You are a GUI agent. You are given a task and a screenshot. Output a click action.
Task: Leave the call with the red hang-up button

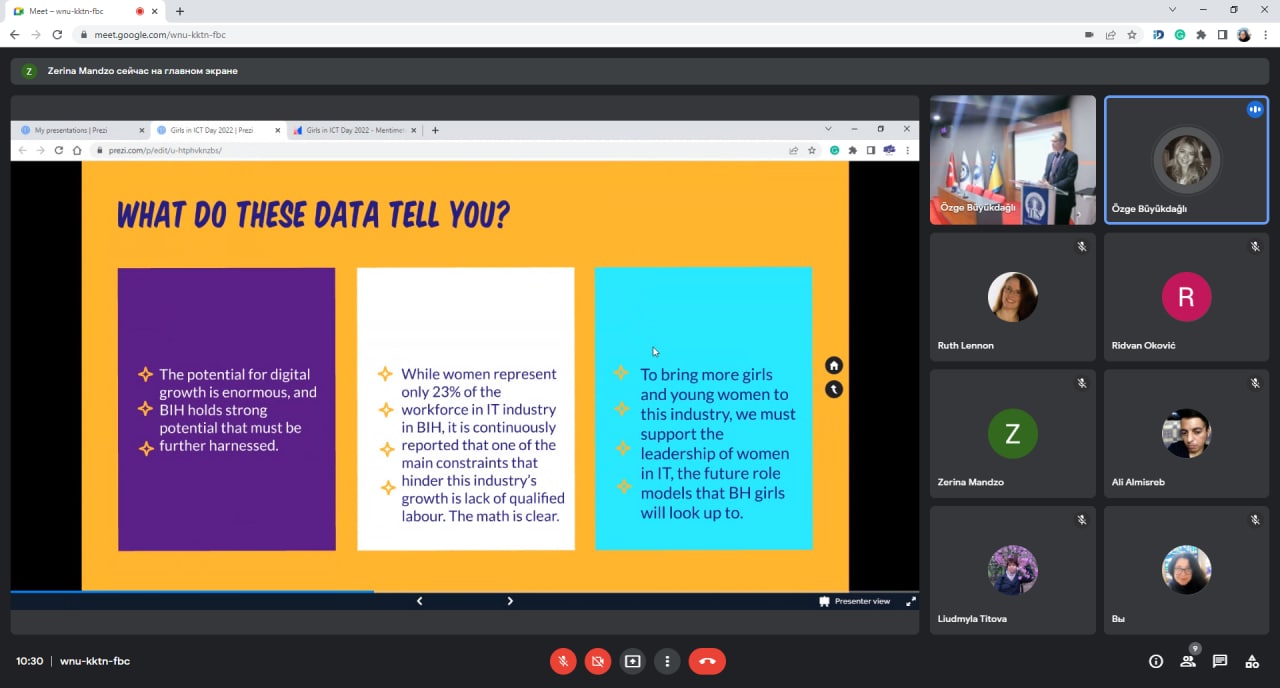click(707, 661)
